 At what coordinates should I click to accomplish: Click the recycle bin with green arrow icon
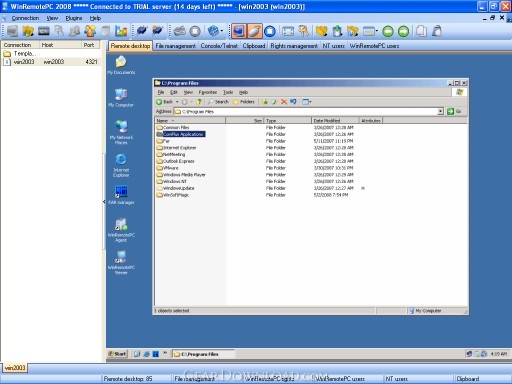pyautogui.click(x=337, y=31)
